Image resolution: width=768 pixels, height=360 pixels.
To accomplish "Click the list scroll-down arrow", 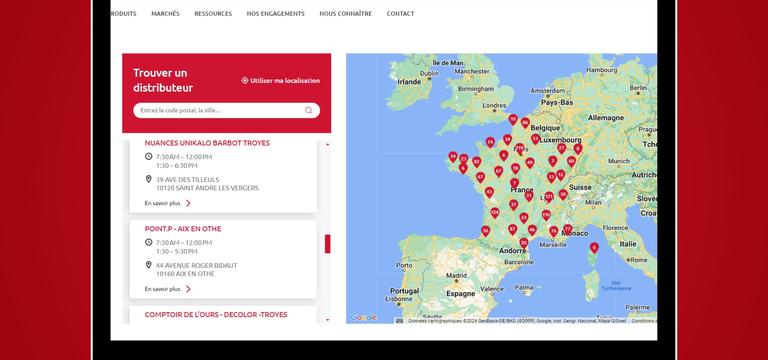I will (x=328, y=319).
